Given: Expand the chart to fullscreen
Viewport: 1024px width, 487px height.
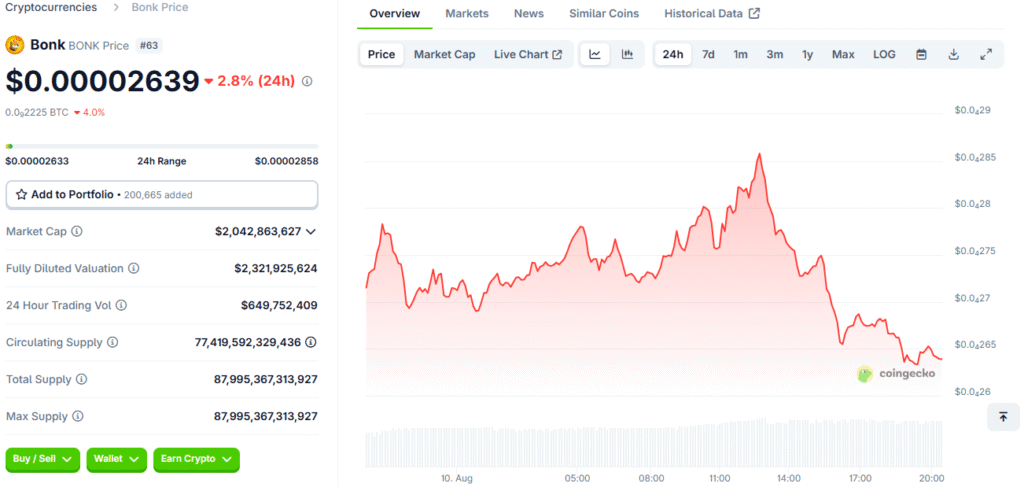Looking at the screenshot, I should tap(986, 55).
